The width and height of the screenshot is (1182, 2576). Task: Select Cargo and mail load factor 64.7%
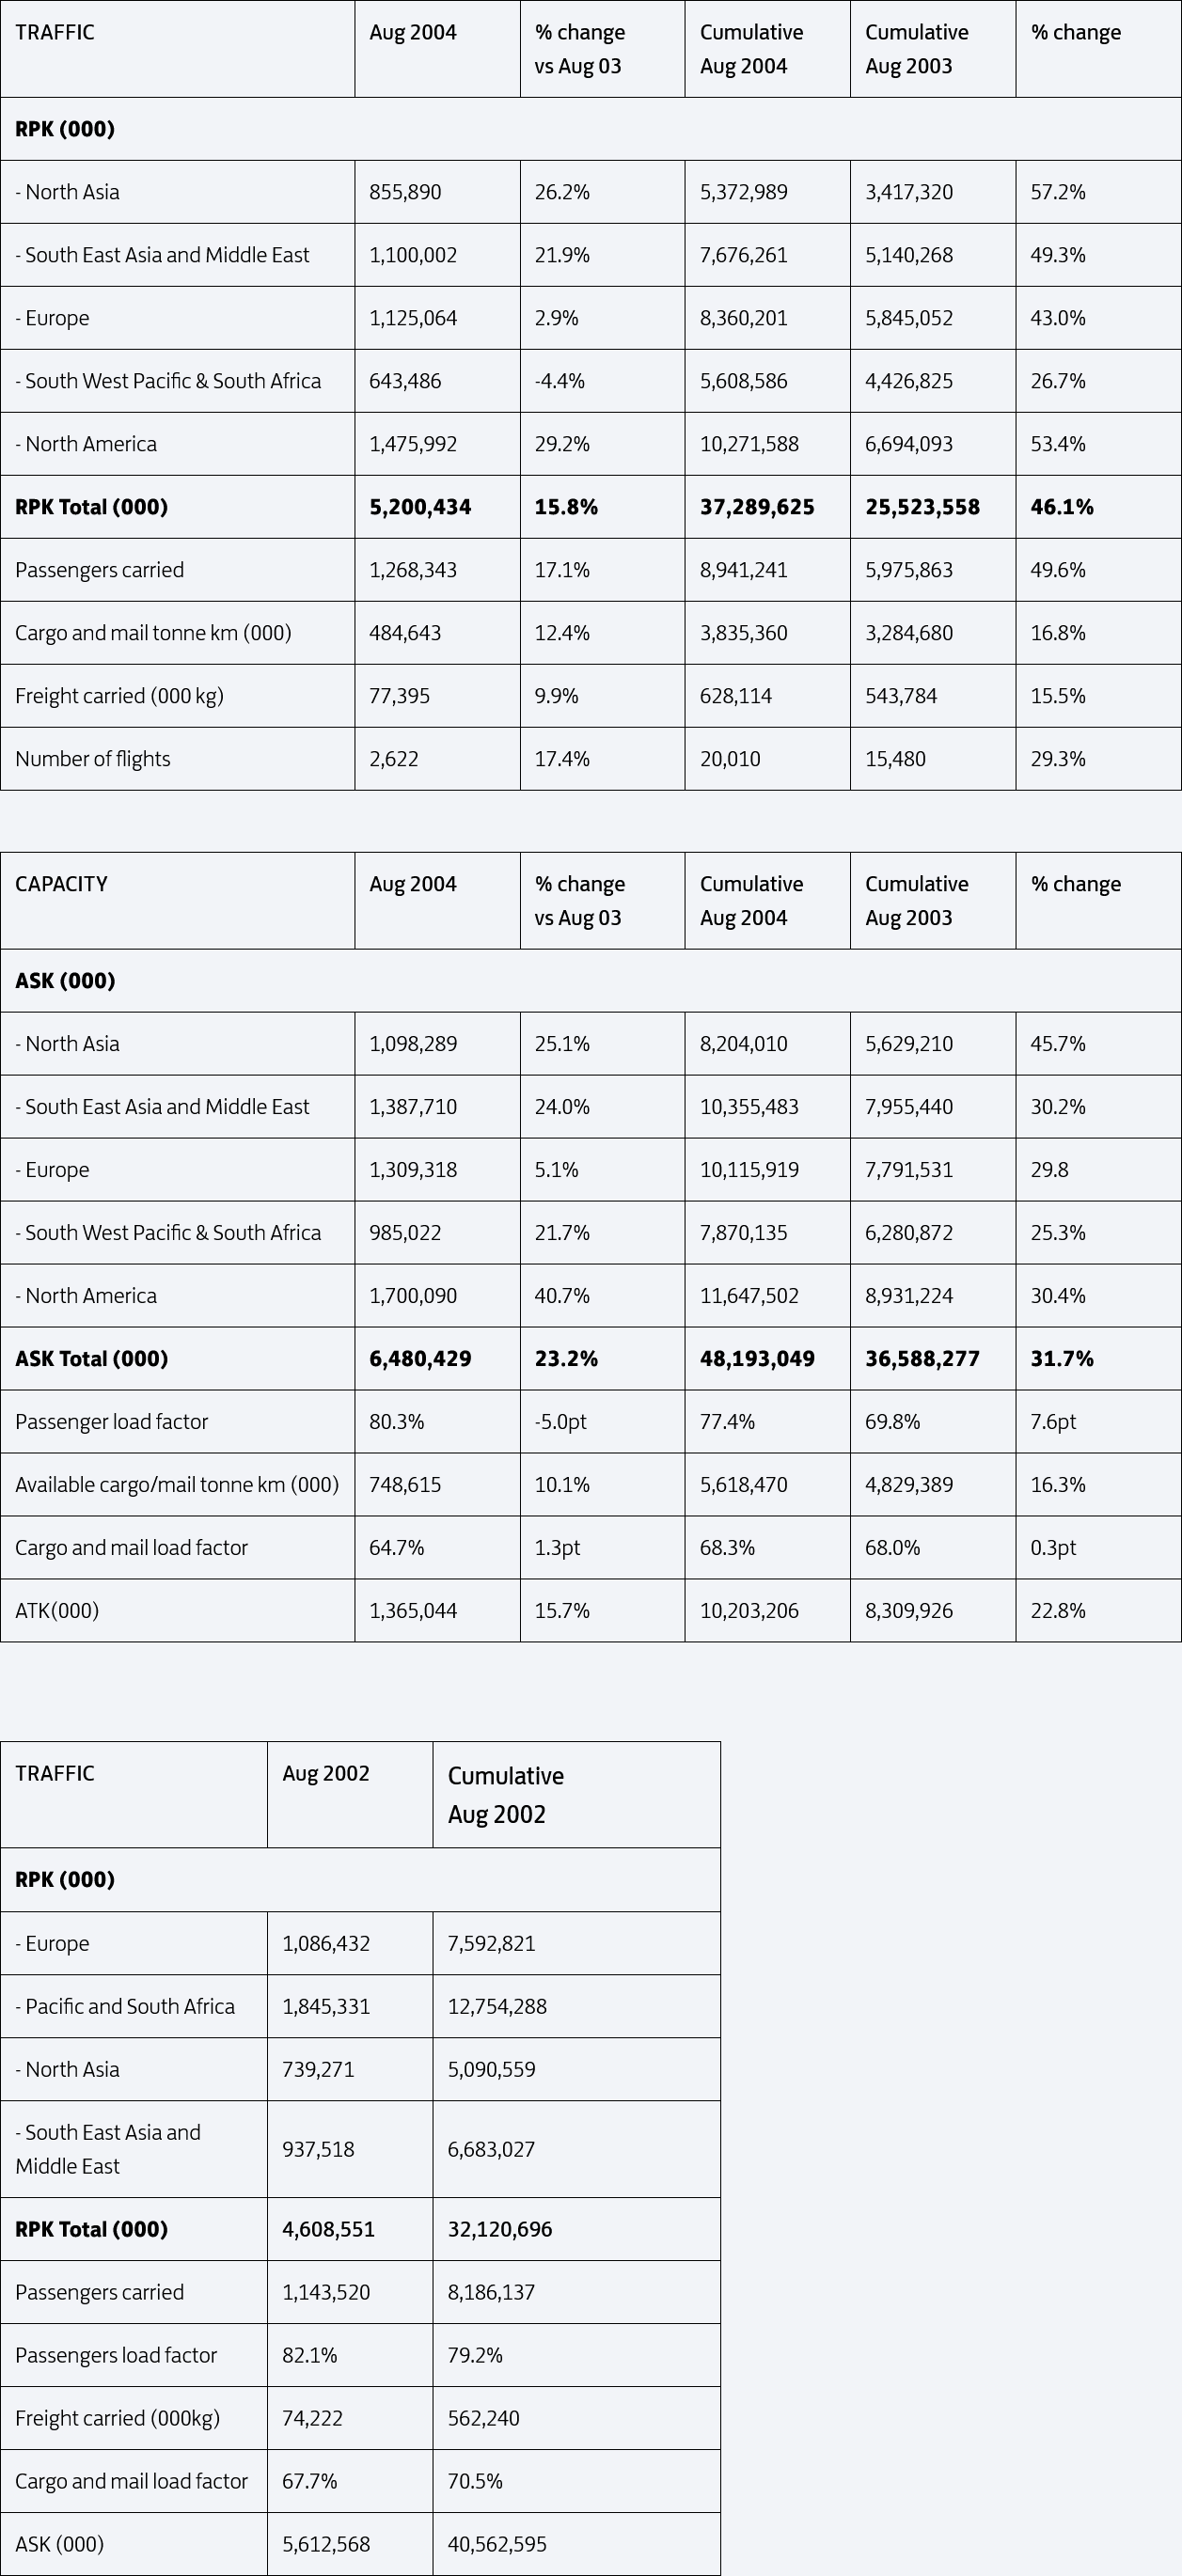(x=437, y=1548)
